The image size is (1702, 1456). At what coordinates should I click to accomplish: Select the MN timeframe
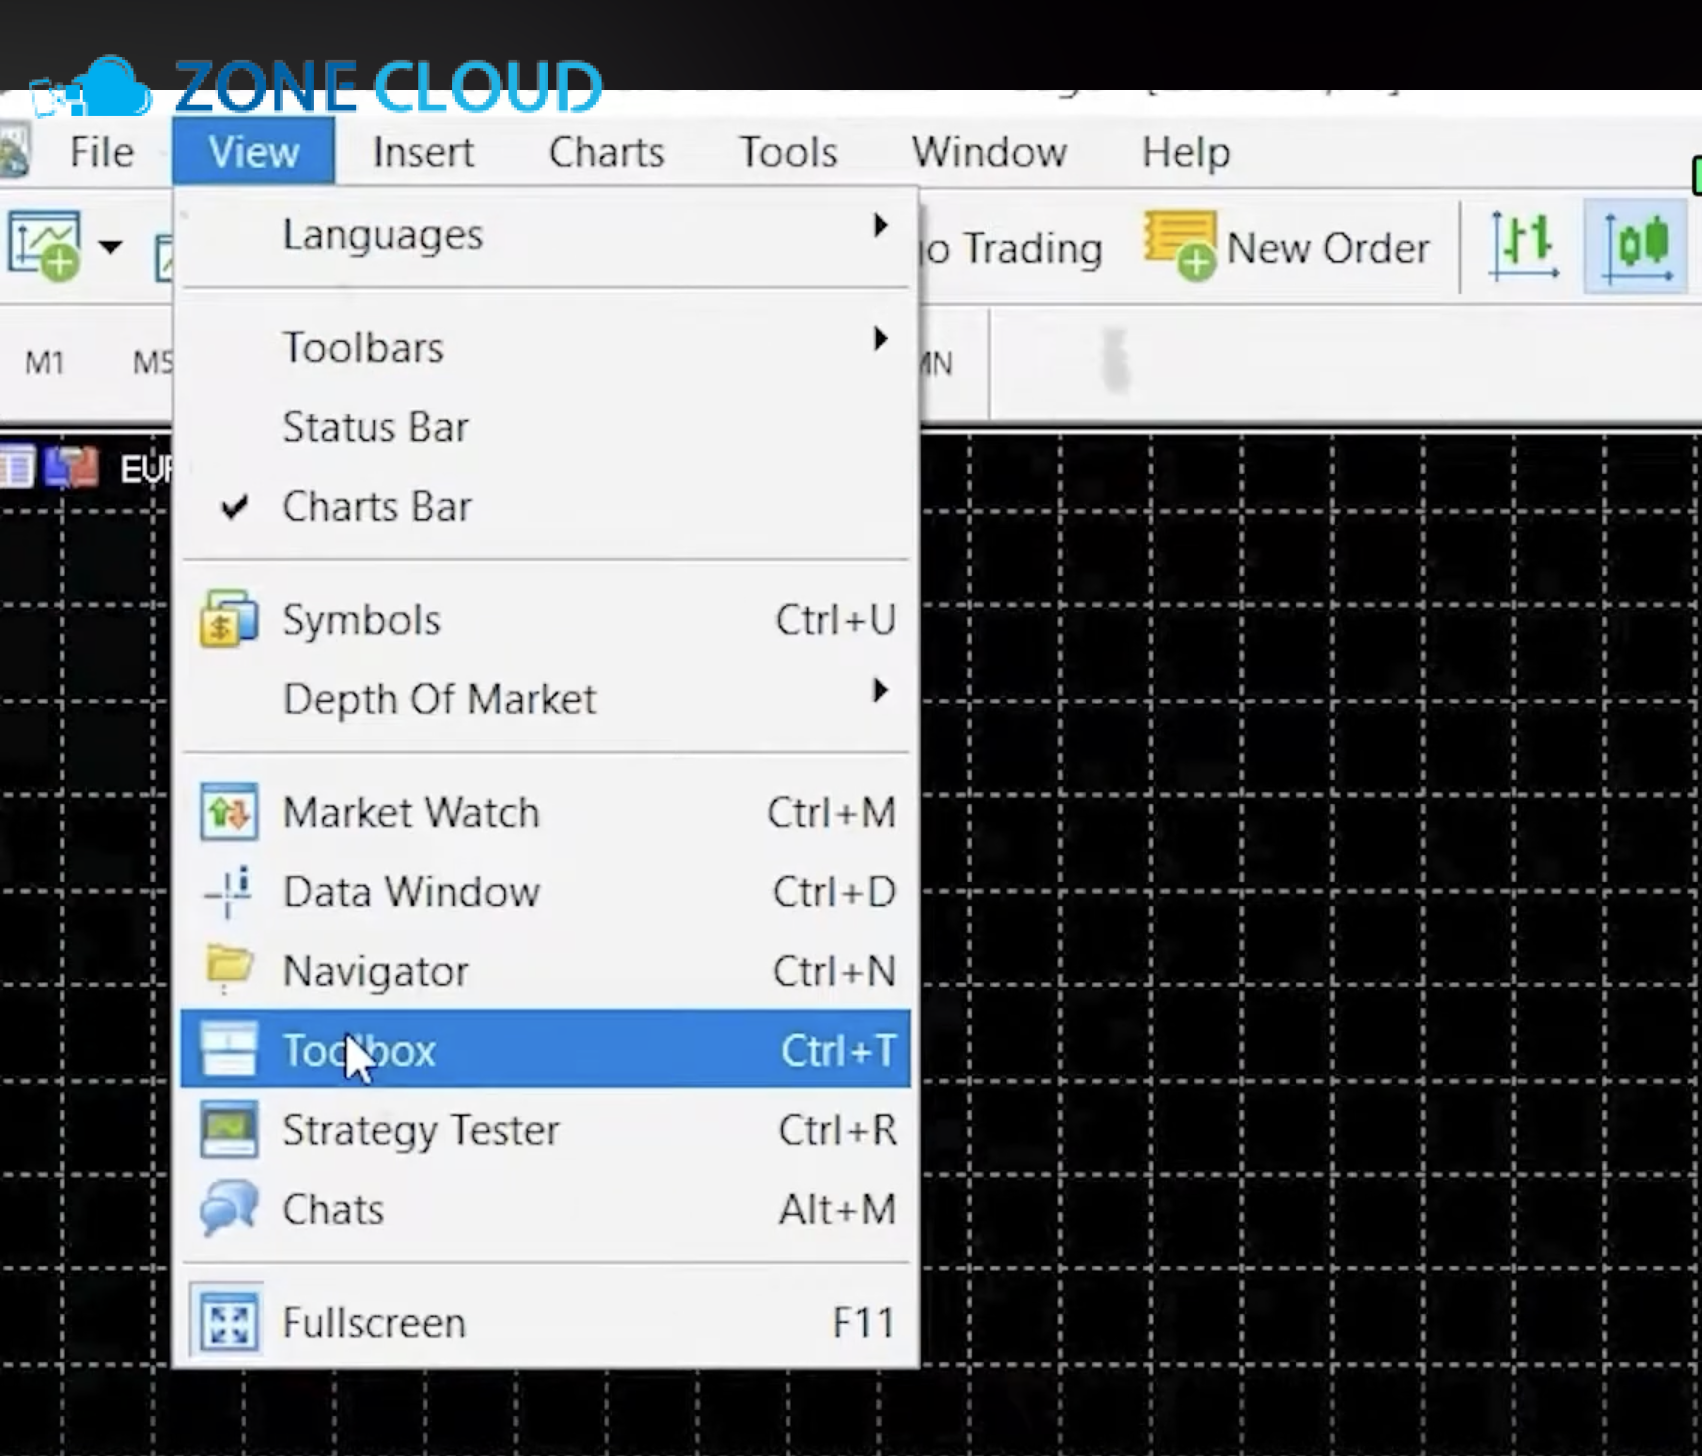937,363
